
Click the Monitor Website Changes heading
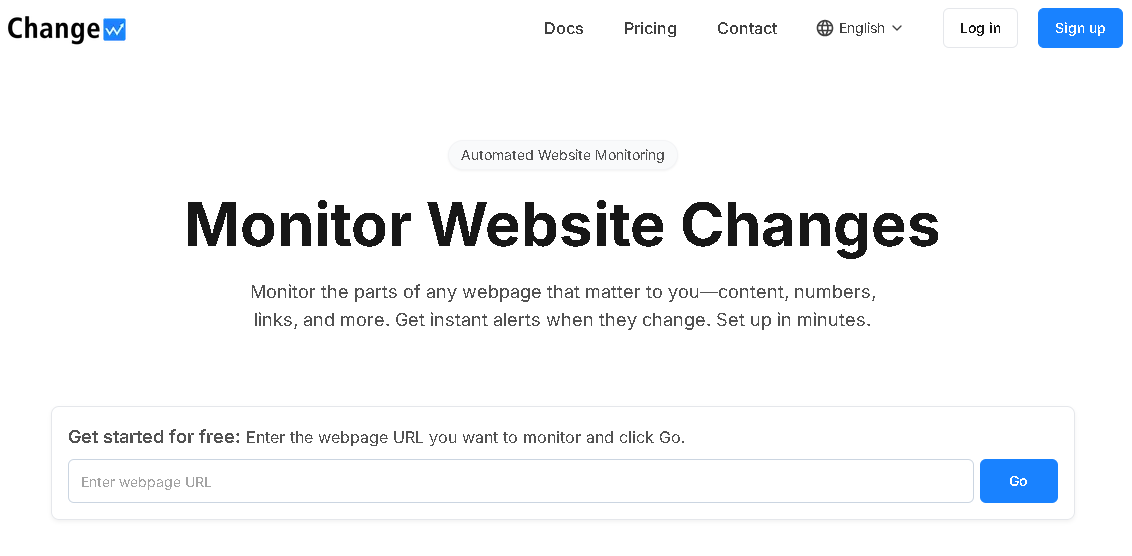(562, 224)
